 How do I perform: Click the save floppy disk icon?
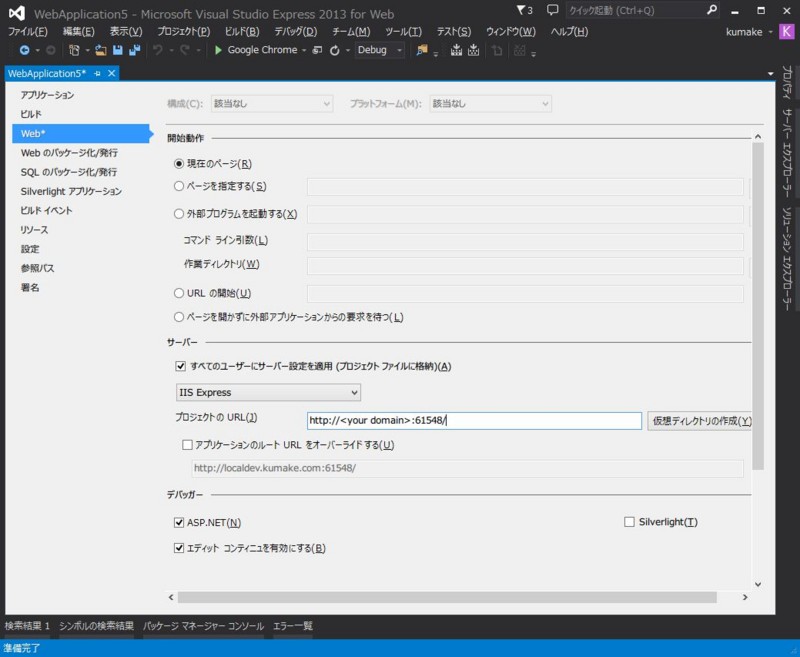pos(118,50)
